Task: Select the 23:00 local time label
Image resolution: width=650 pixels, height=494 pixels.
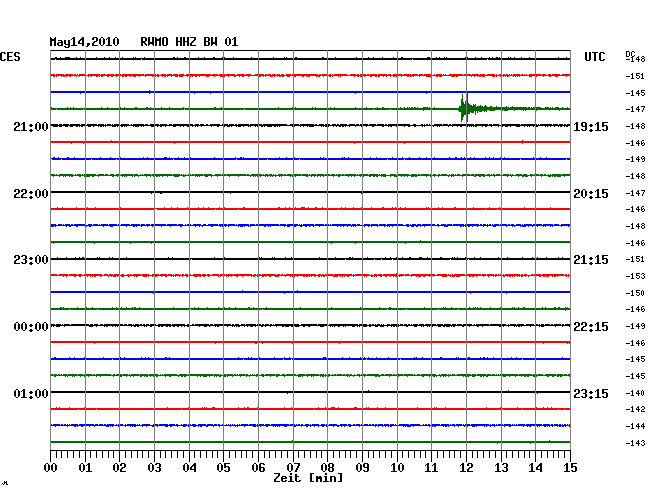Action: point(31,260)
